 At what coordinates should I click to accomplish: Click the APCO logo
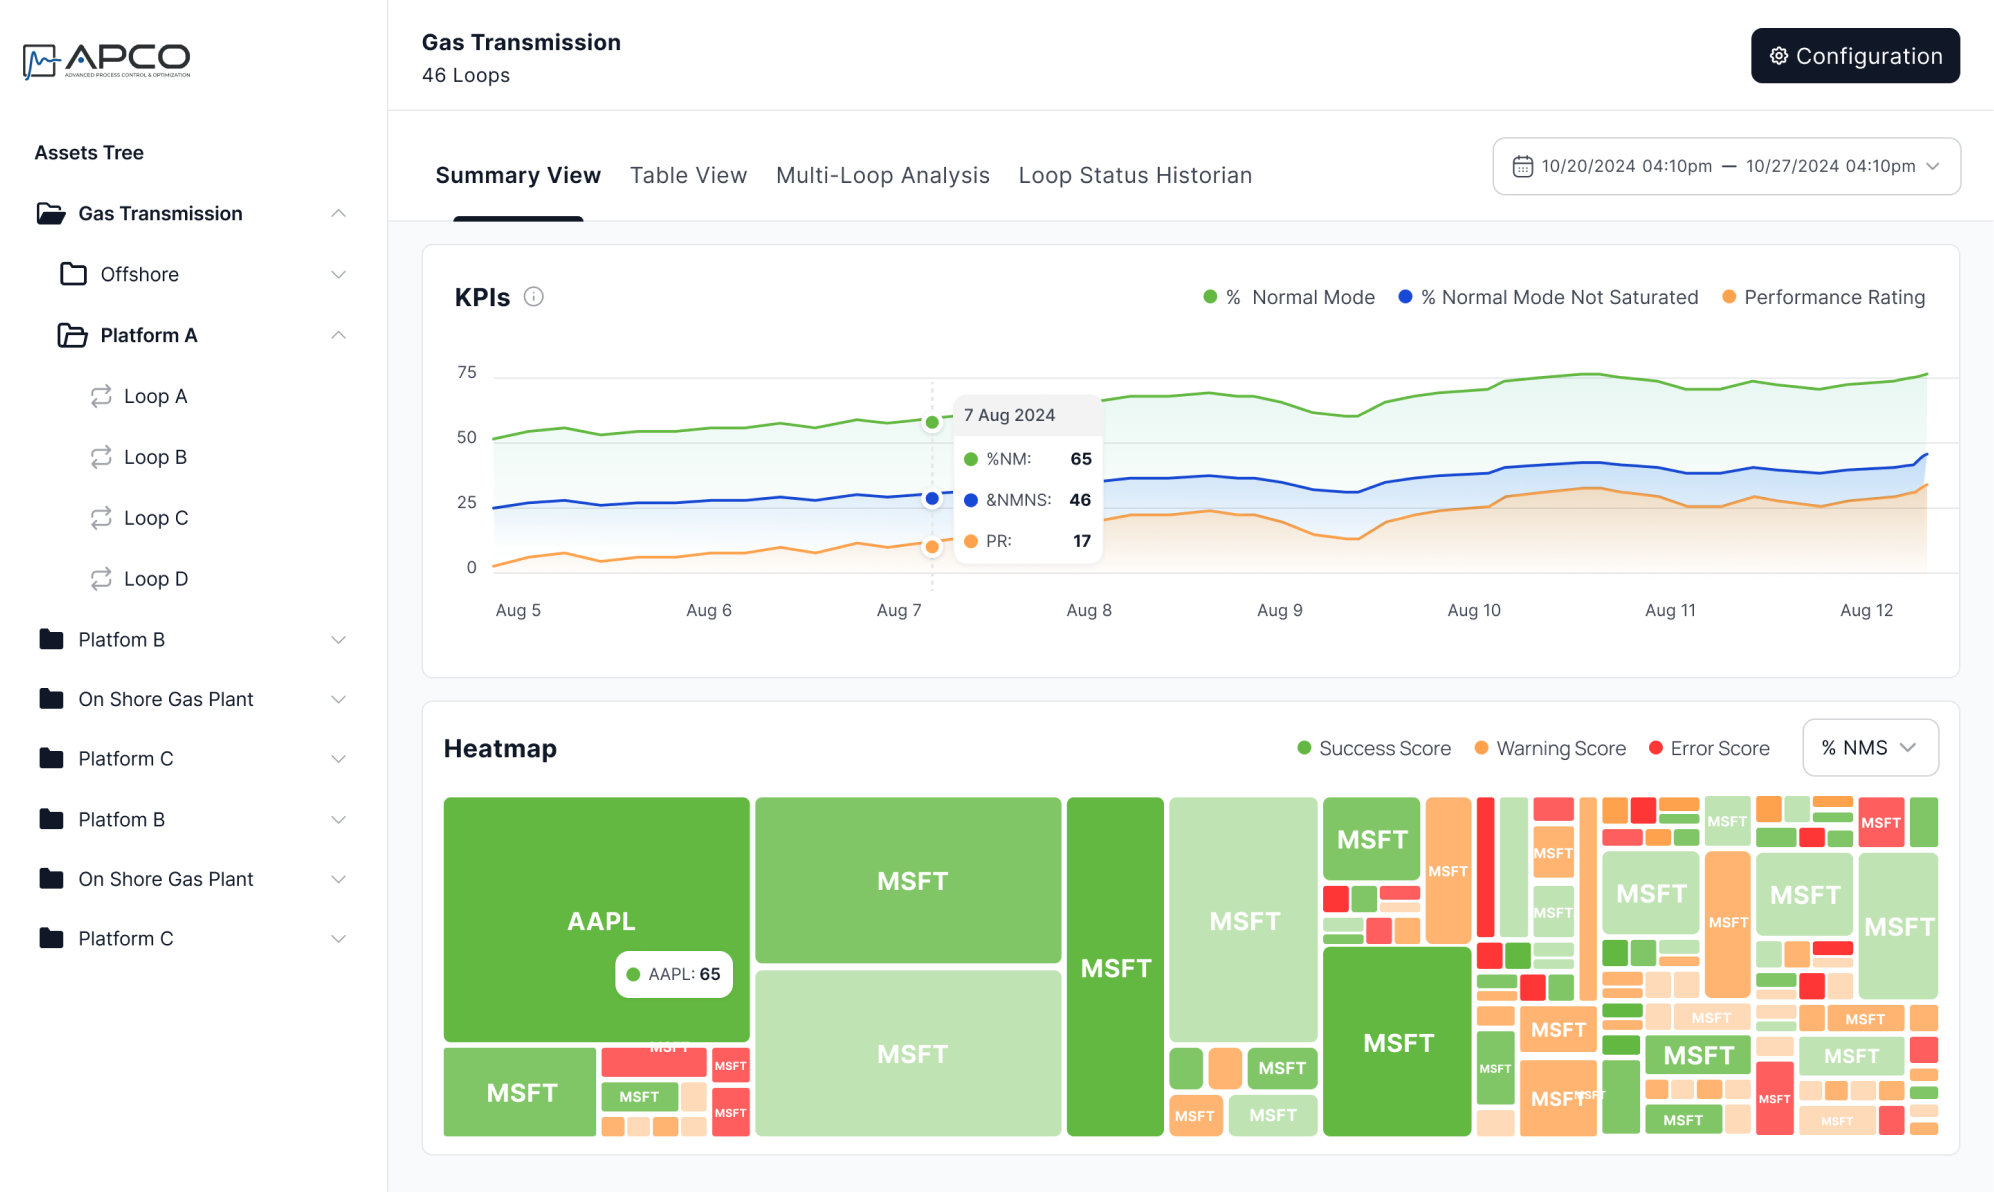[106, 61]
